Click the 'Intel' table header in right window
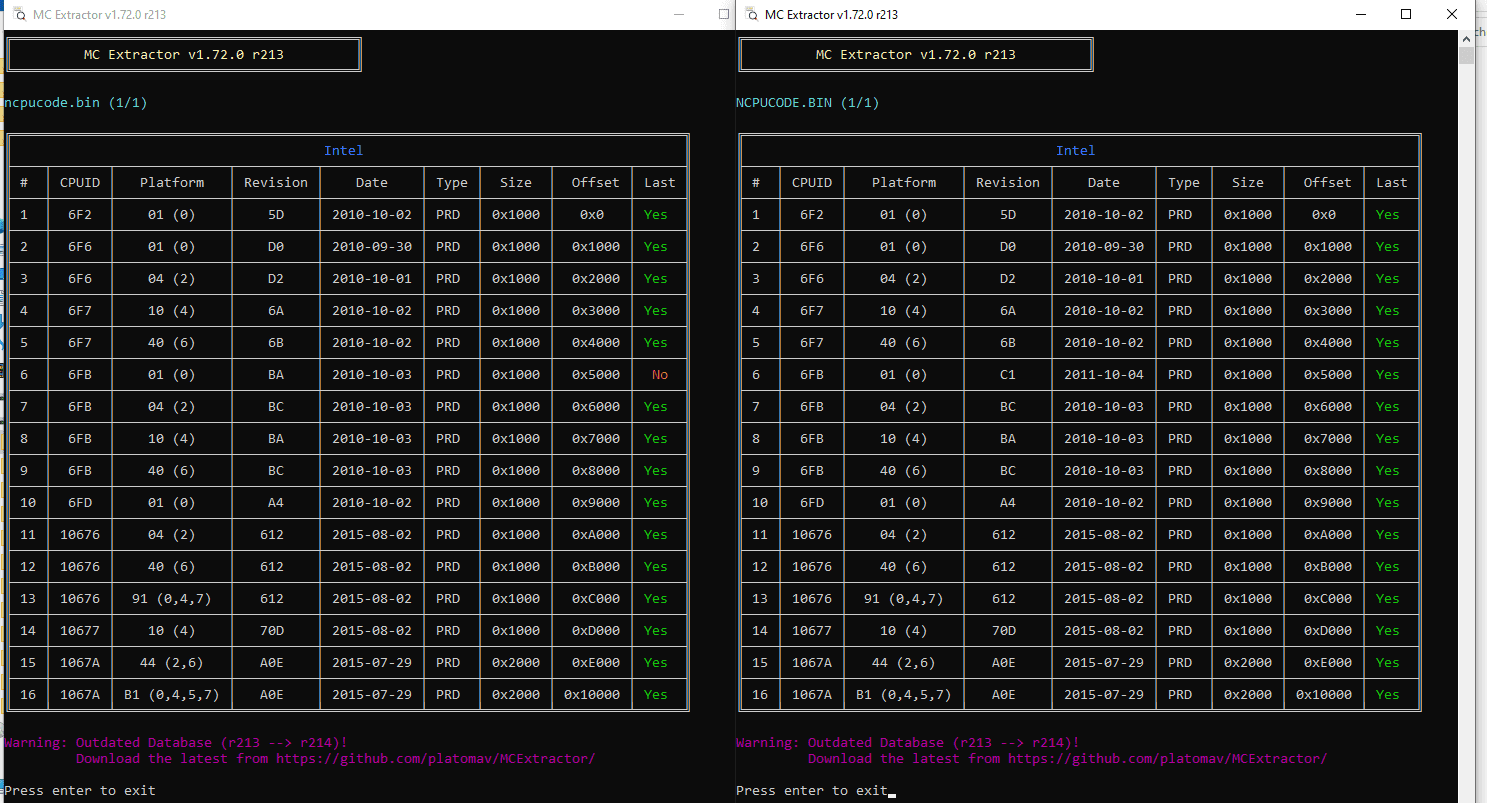The width and height of the screenshot is (1487, 803). point(1076,151)
